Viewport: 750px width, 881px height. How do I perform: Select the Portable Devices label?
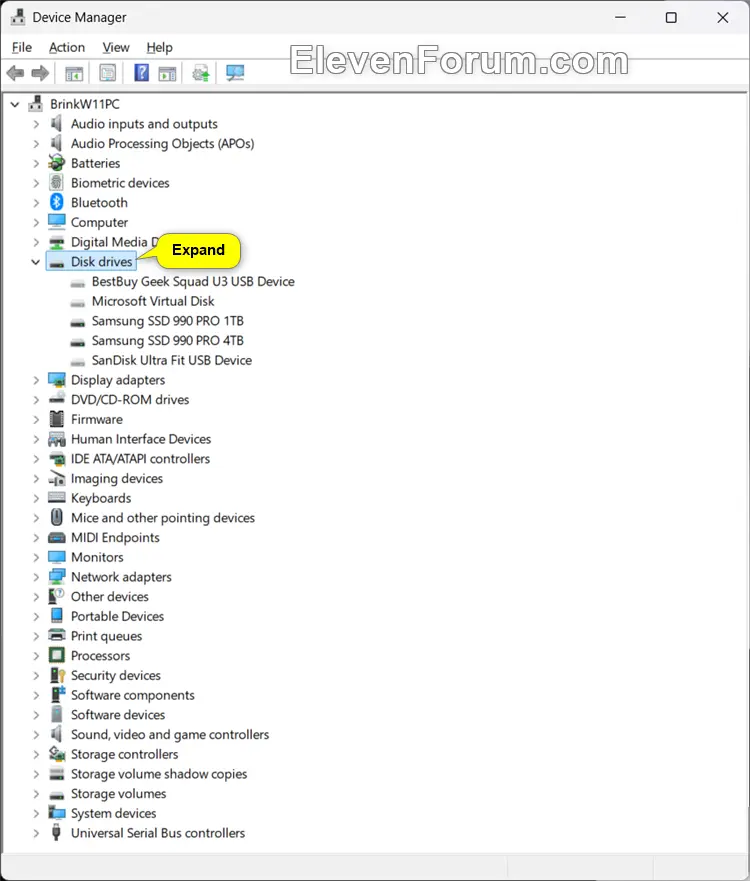pyautogui.click(x=117, y=616)
